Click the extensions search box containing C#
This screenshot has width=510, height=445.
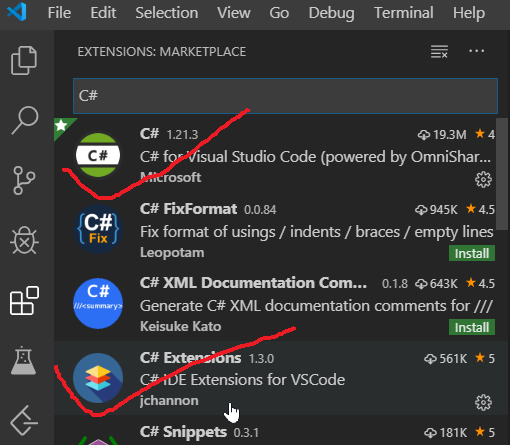tap(285, 96)
